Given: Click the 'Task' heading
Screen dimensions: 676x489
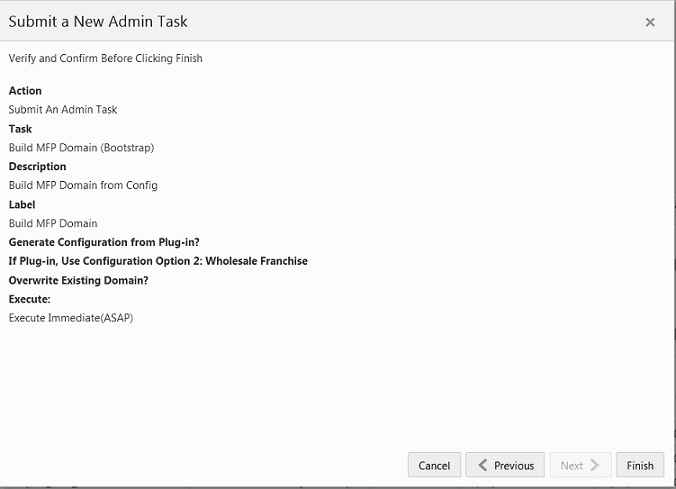Looking at the screenshot, I should pos(20,129).
